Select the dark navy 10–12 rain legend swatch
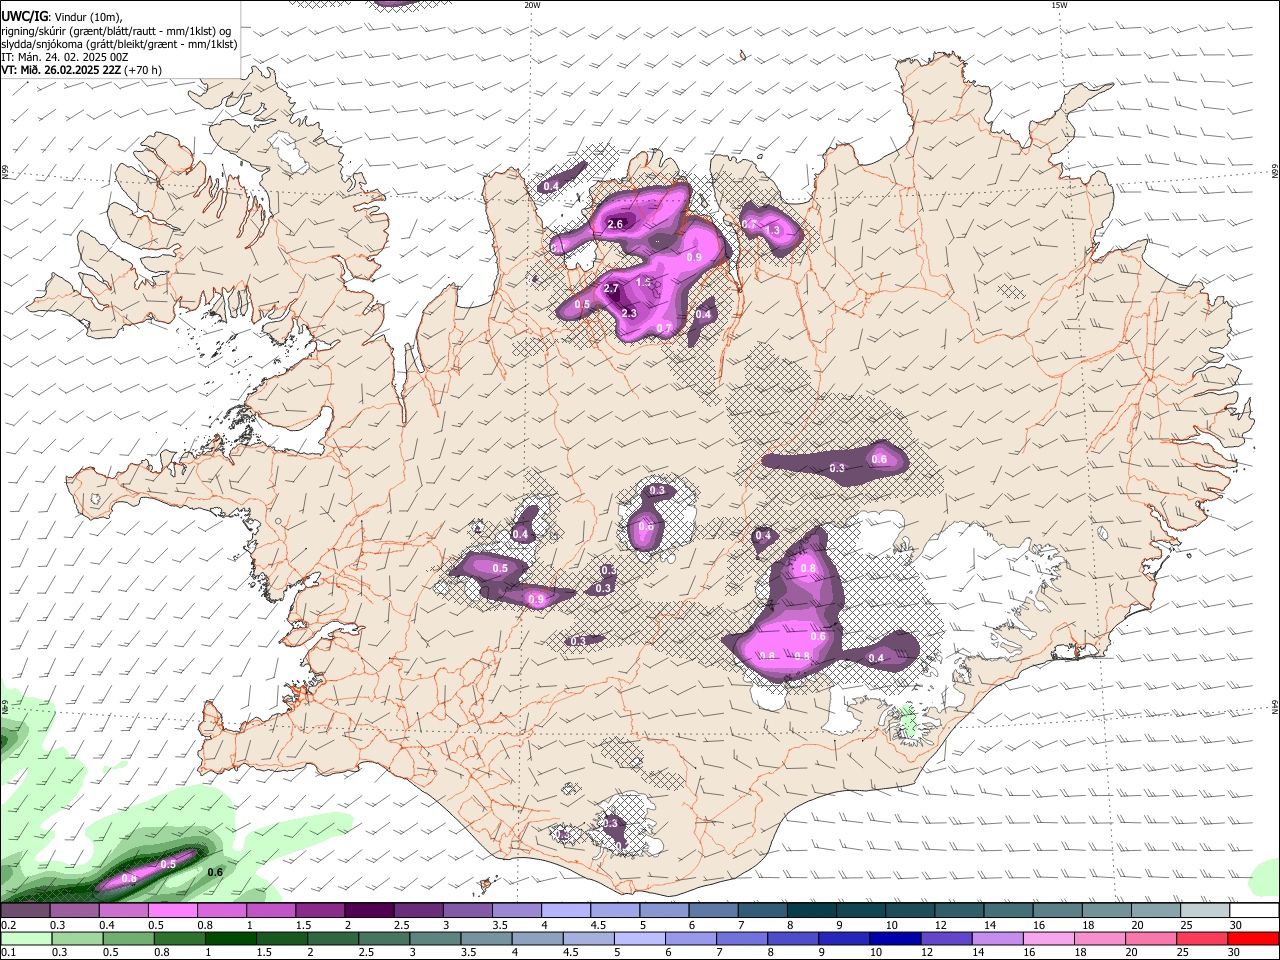The width and height of the screenshot is (1280, 960). [894, 939]
